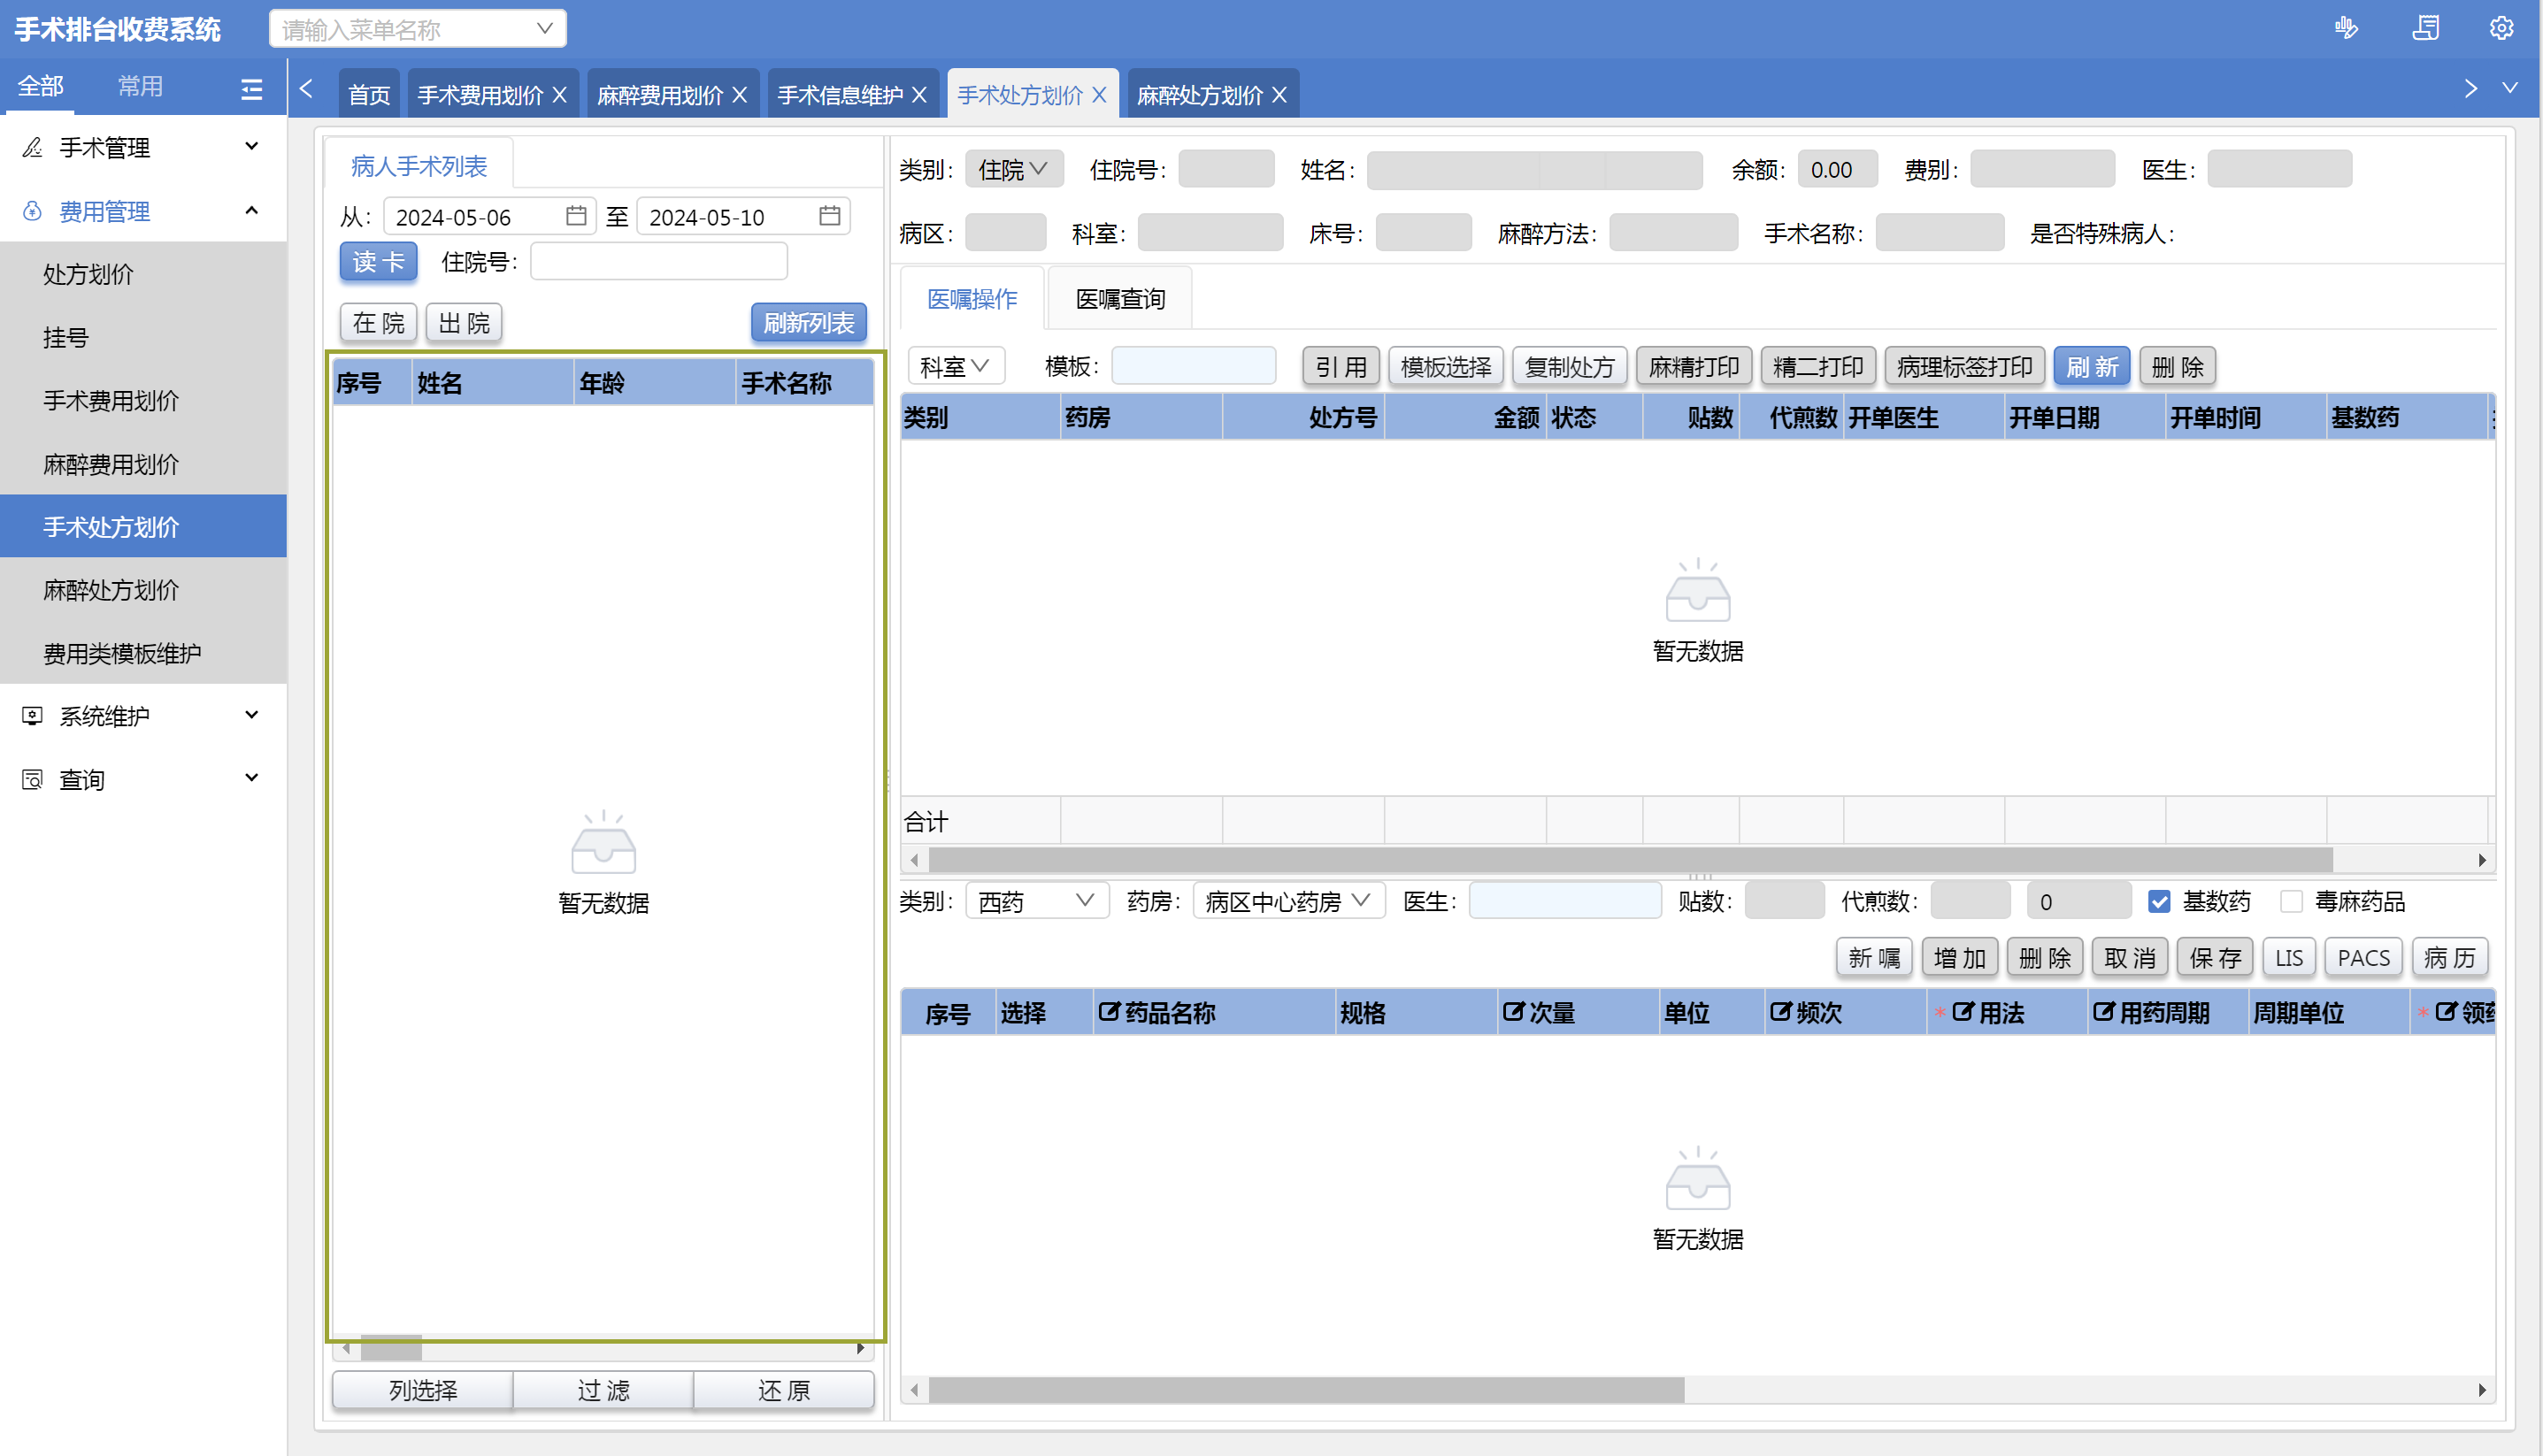Switch to the 医嘱查询 tab
Screen dimensions: 2543x1456
(x=1120, y=299)
